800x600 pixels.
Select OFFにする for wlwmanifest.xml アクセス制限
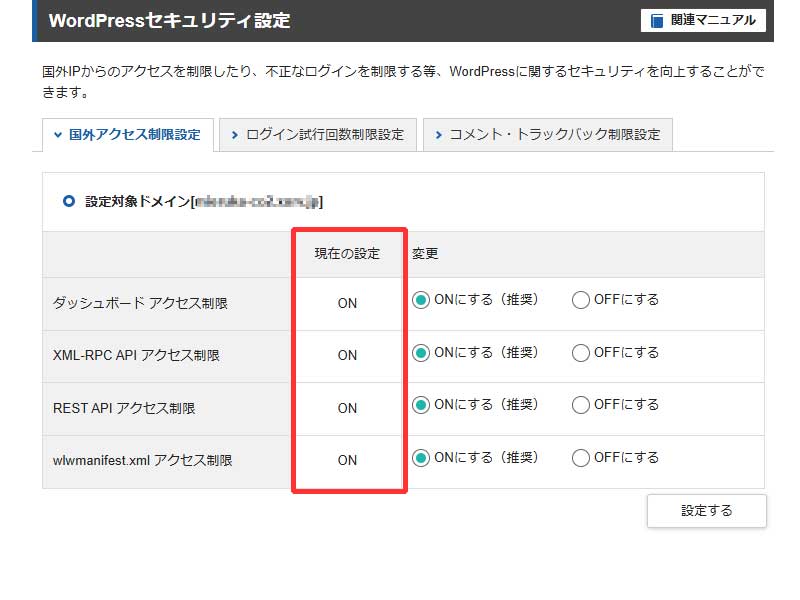(581, 458)
